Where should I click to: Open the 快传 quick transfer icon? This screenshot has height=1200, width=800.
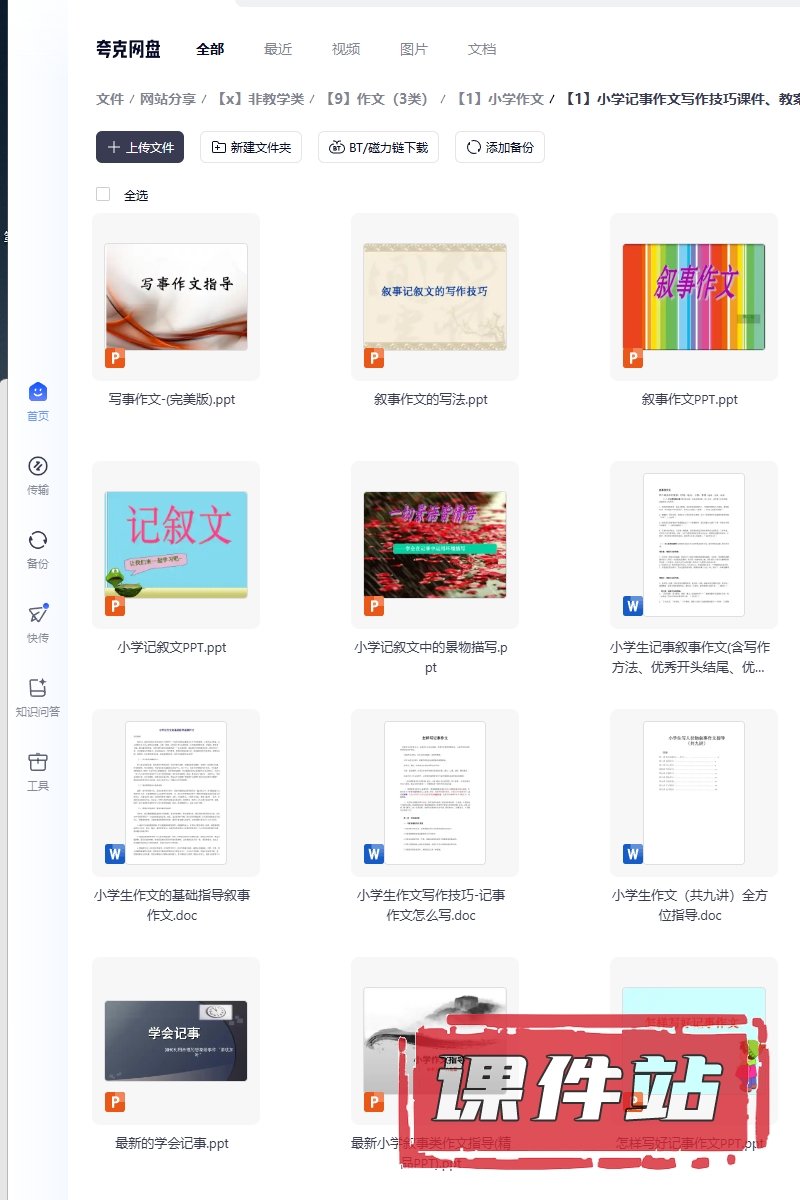click(38, 615)
